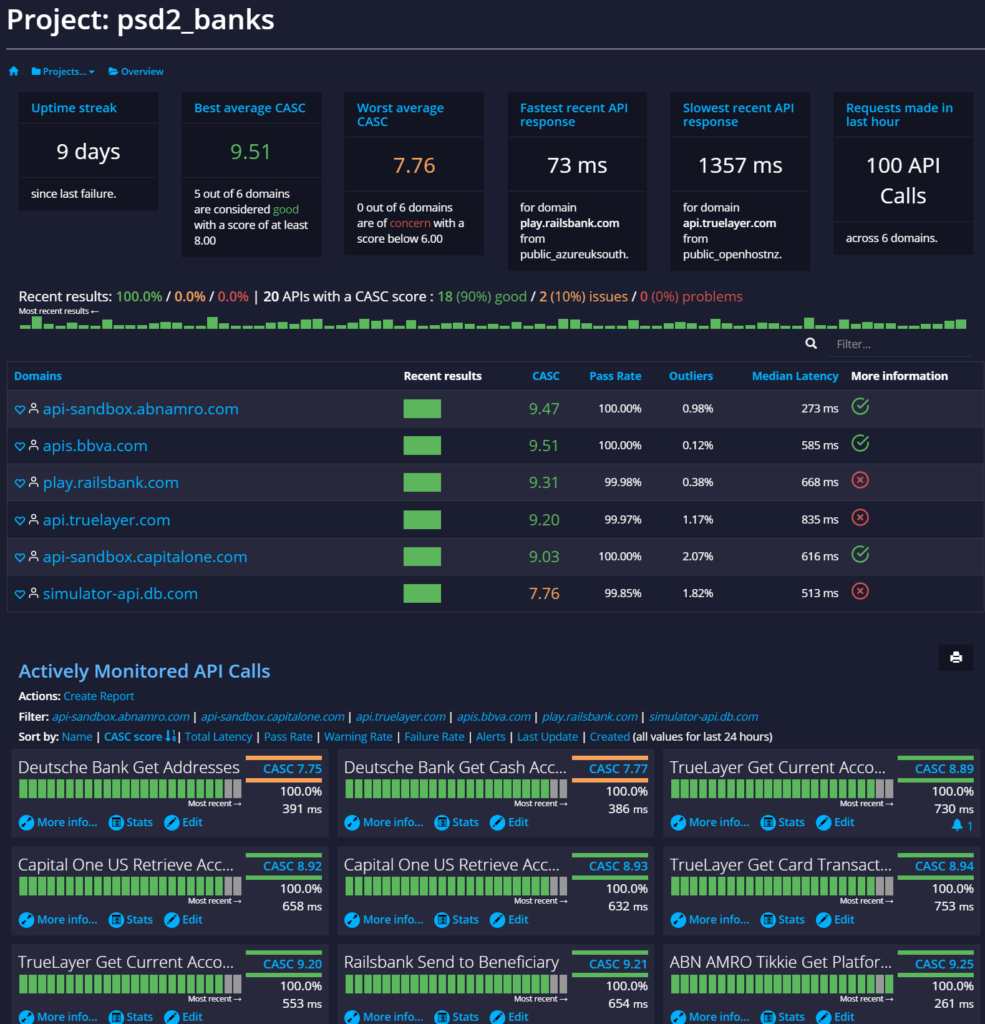Sort API calls by Created

[609, 737]
